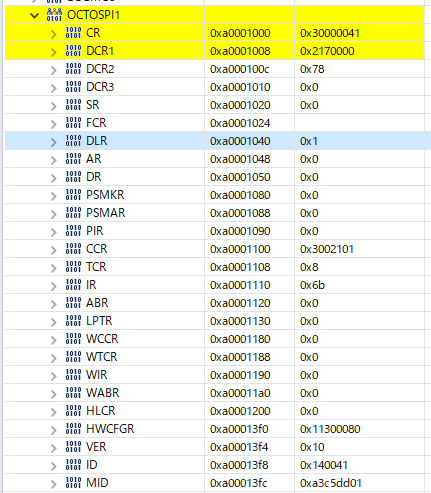The image size is (431, 493).
Task: Click CCR value 0x3002101
Action: [327, 249]
